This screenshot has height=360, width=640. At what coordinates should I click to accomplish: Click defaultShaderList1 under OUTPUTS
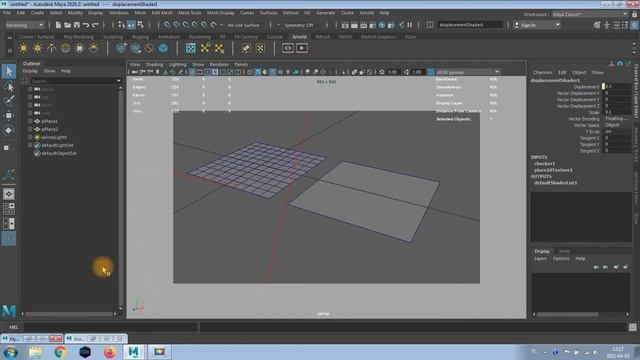pos(555,183)
